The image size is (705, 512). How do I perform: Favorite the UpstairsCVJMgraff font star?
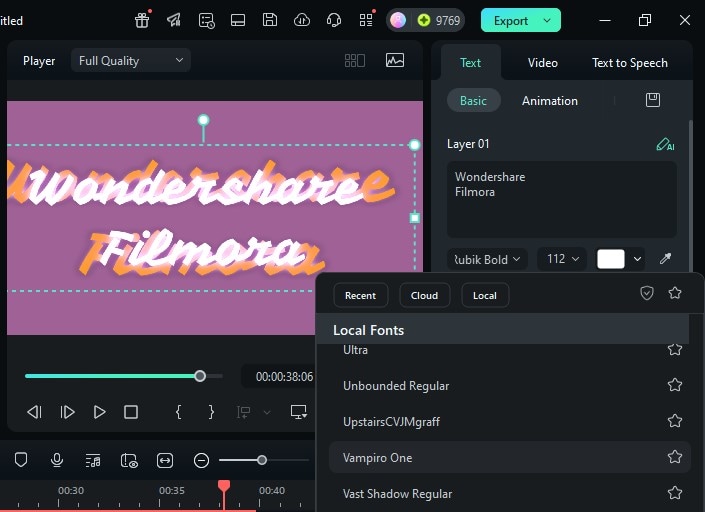(675, 421)
